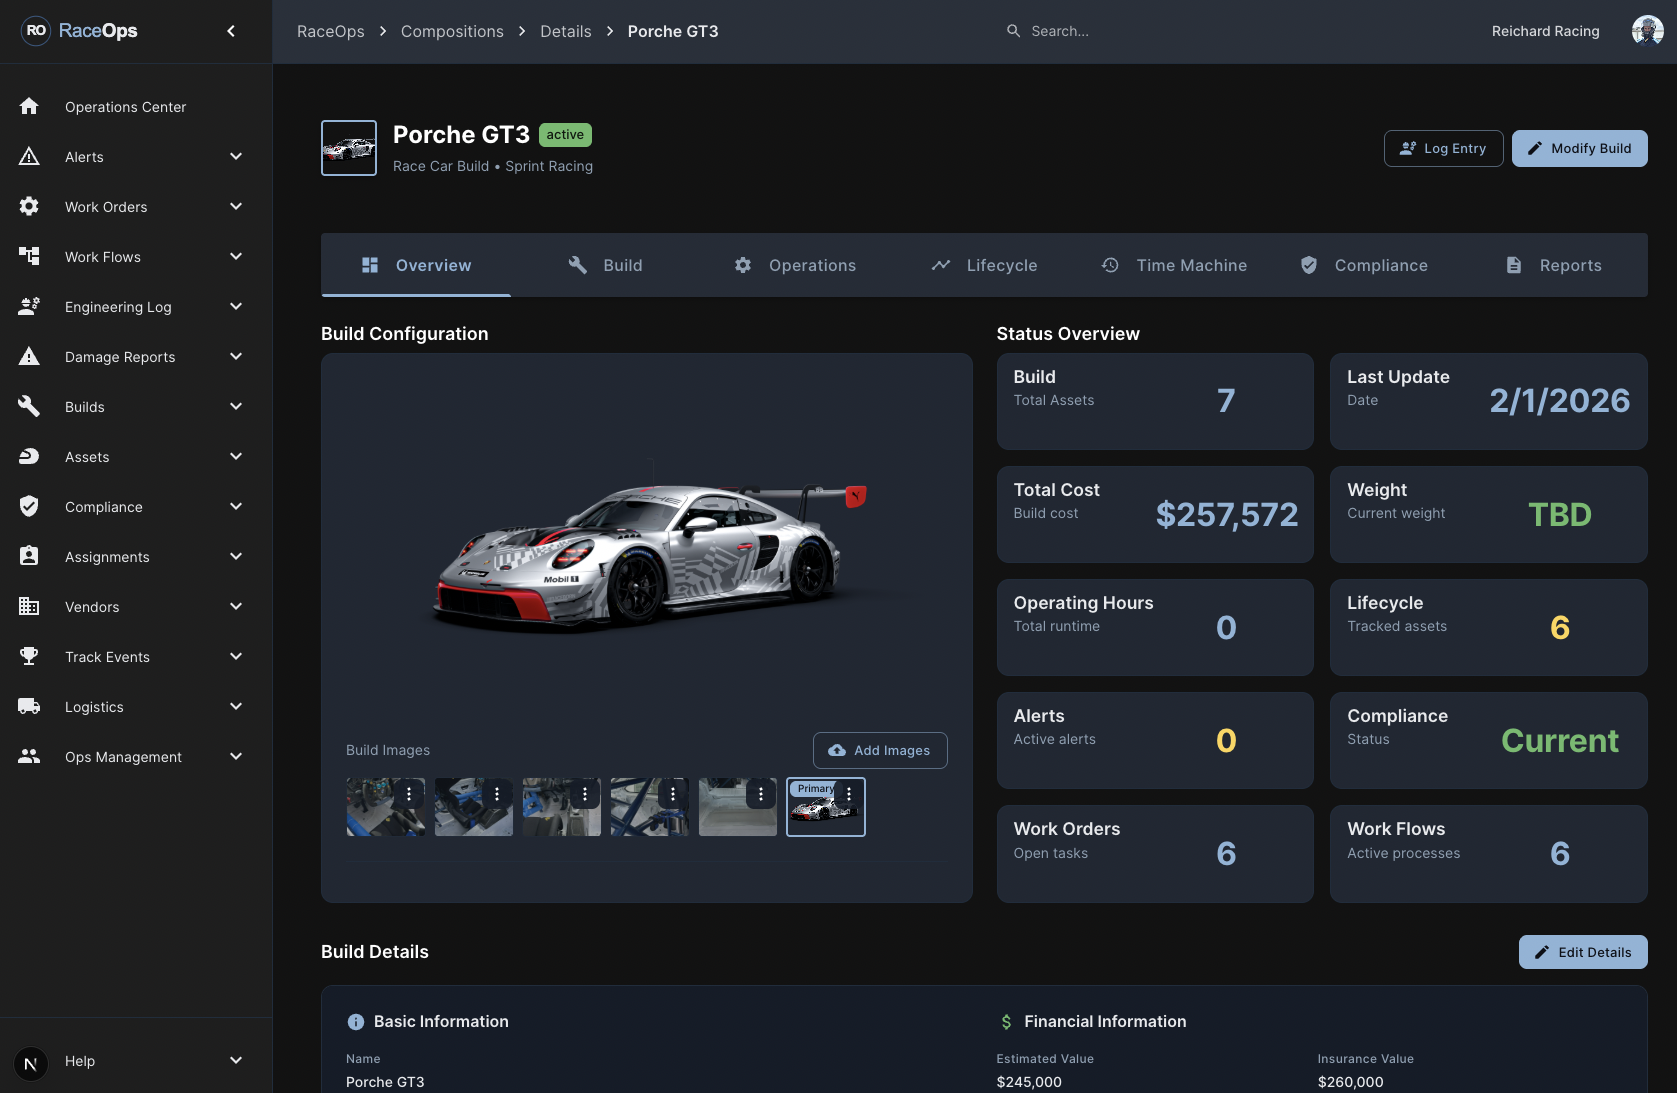Open the overflow menu on the first build image

click(x=408, y=793)
